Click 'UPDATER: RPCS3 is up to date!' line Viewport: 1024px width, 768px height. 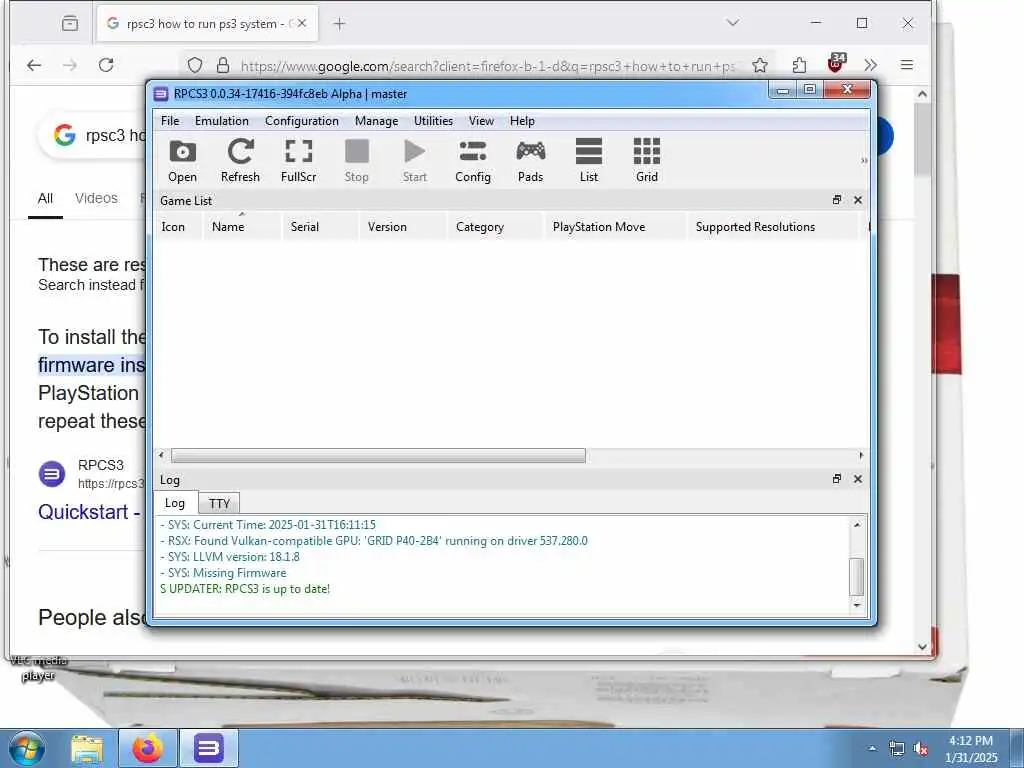pyautogui.click(x=245, y=589)
